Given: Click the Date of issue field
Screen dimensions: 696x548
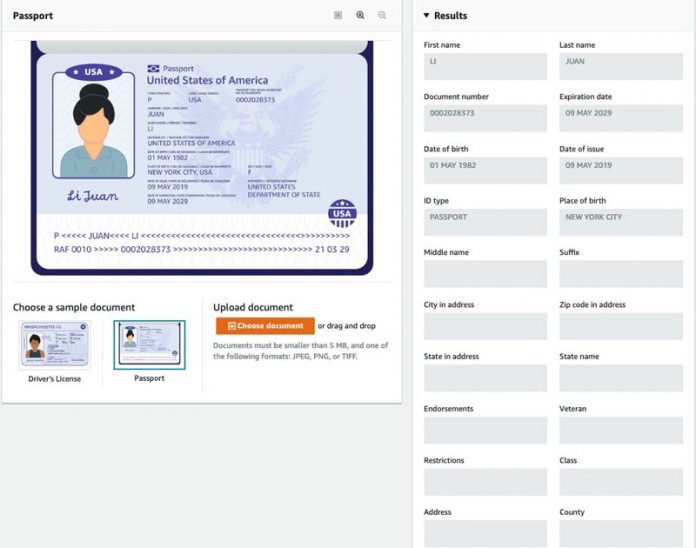Looking at the screenshot, I should [621, 170].
